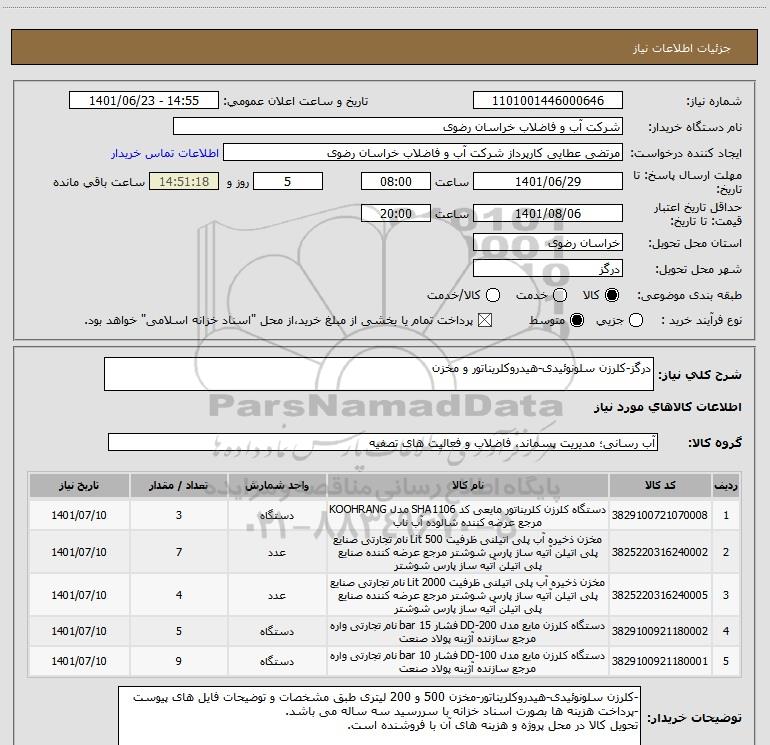
Task: Click the DD-100 chlorinator product name cell
Action: click(x=468, y=661)
